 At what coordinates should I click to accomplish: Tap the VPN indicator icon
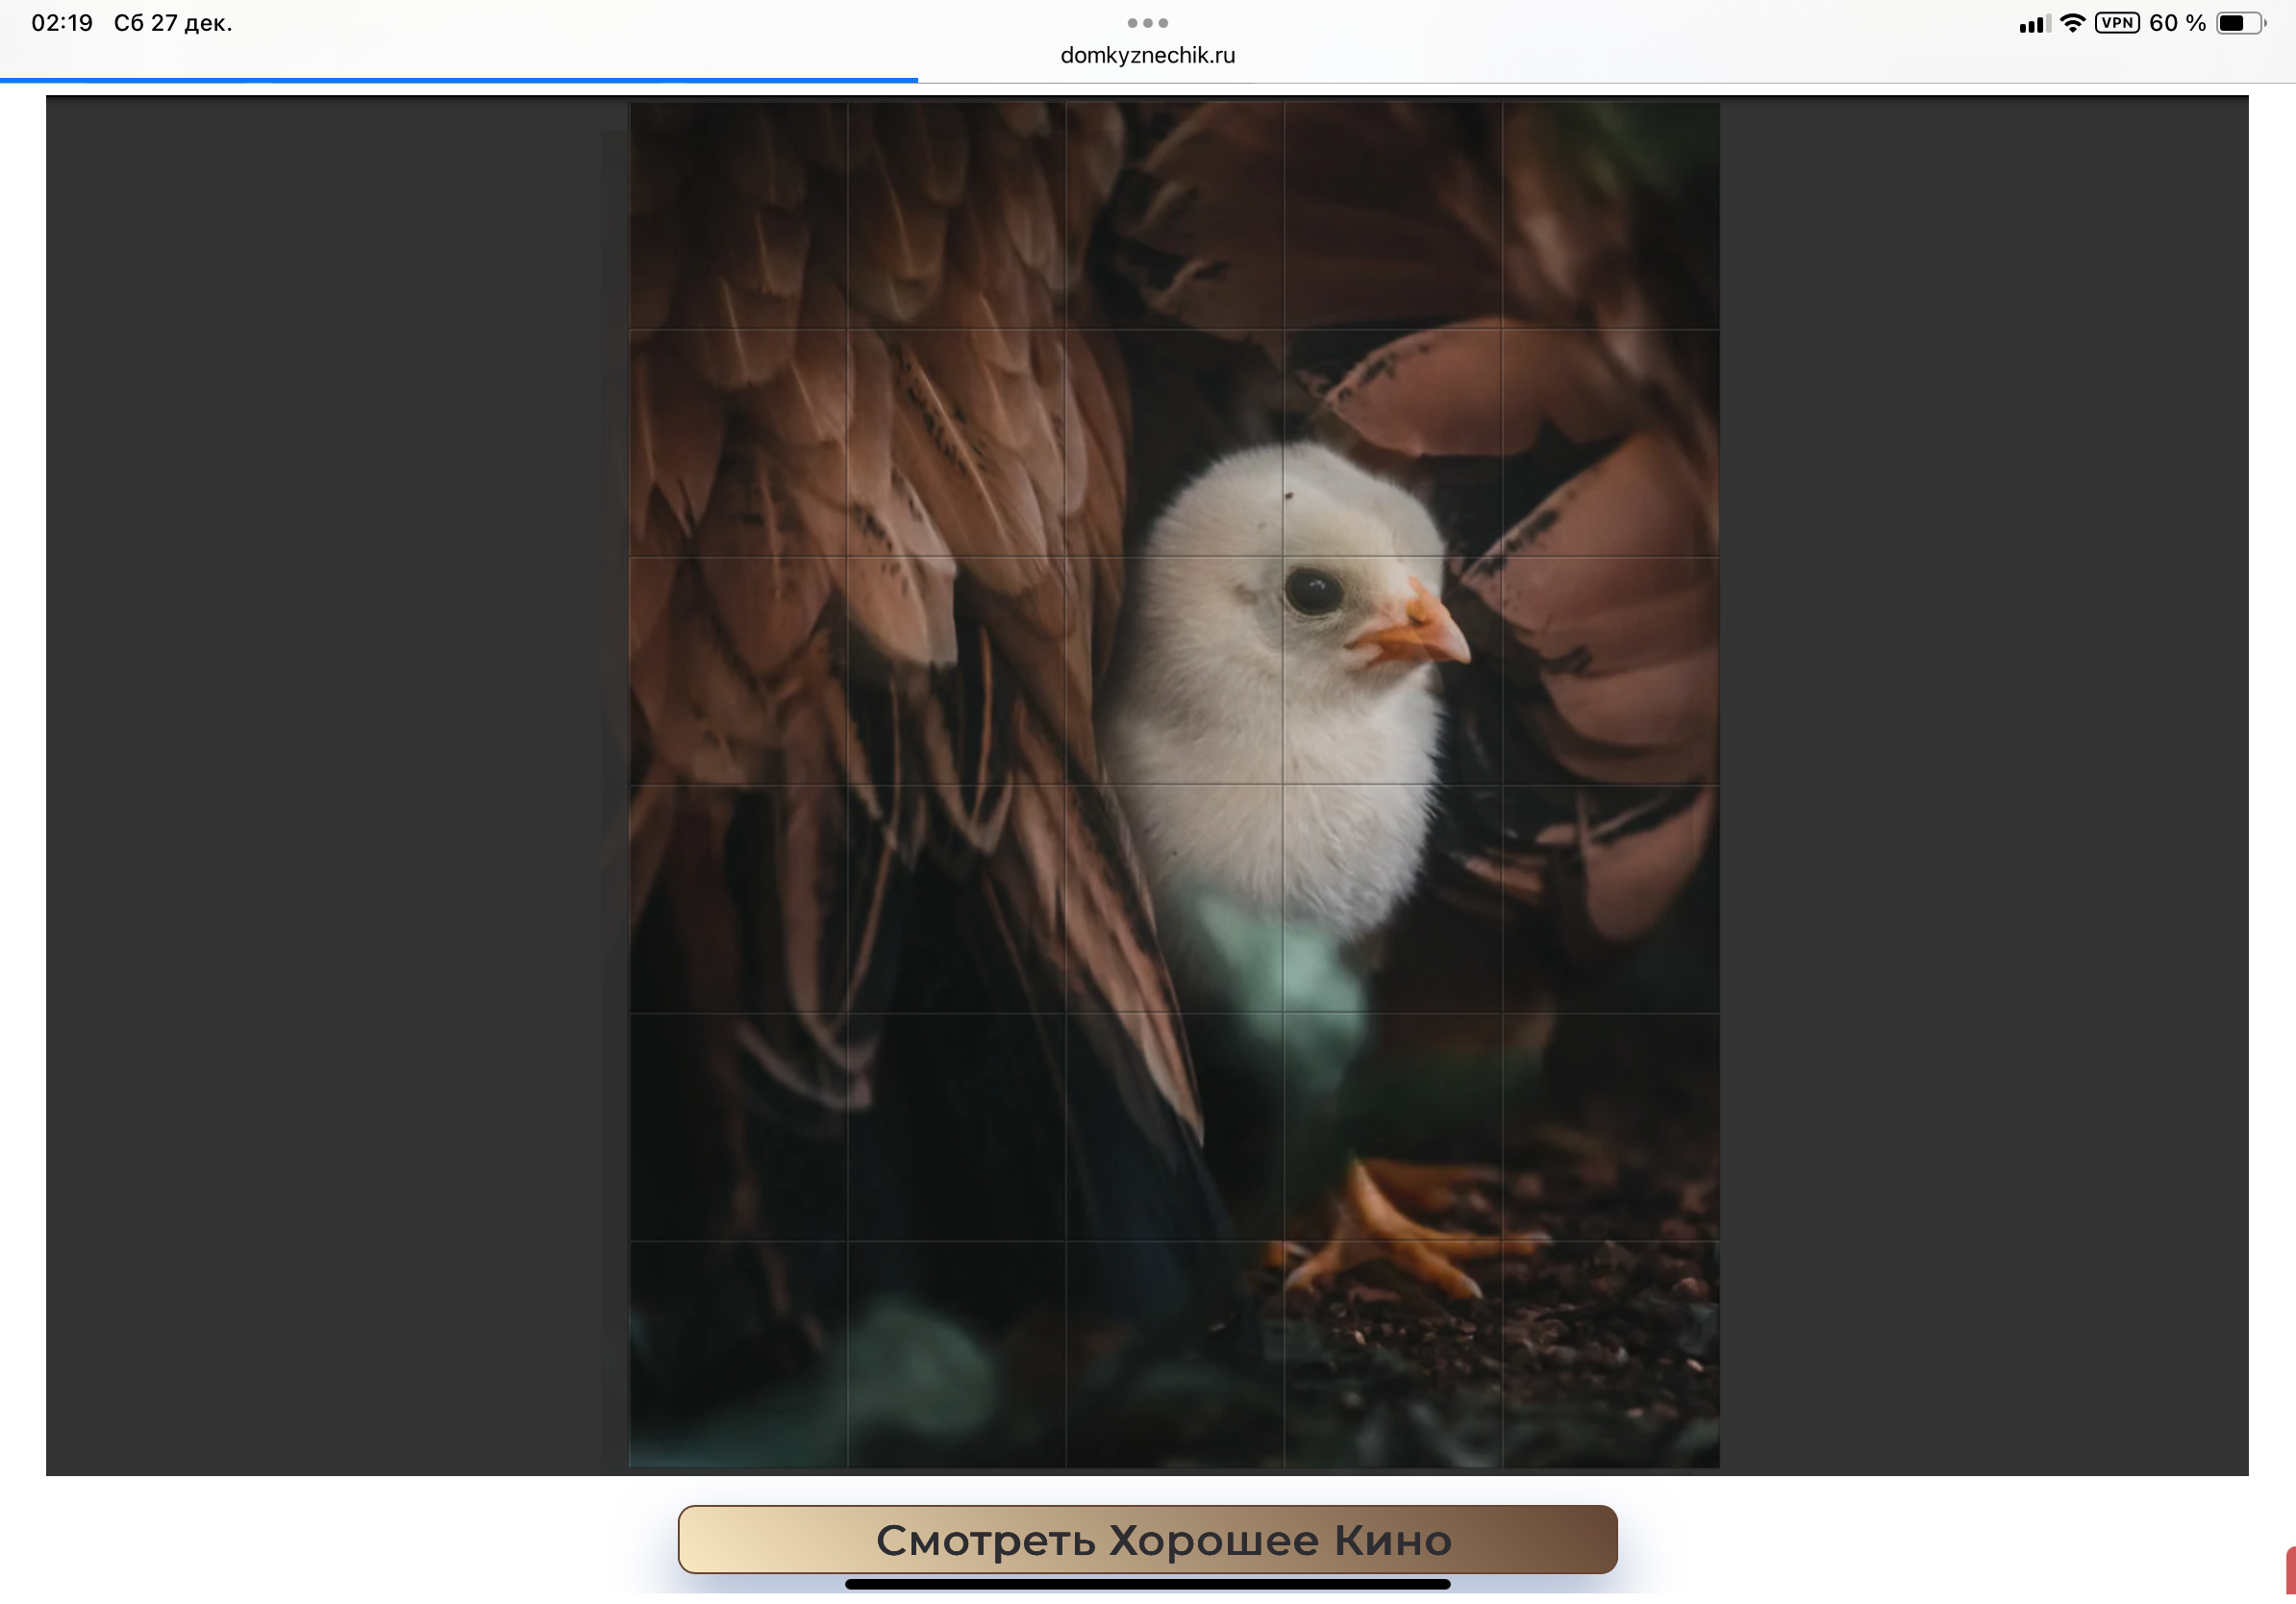(x=2116, y=23)
